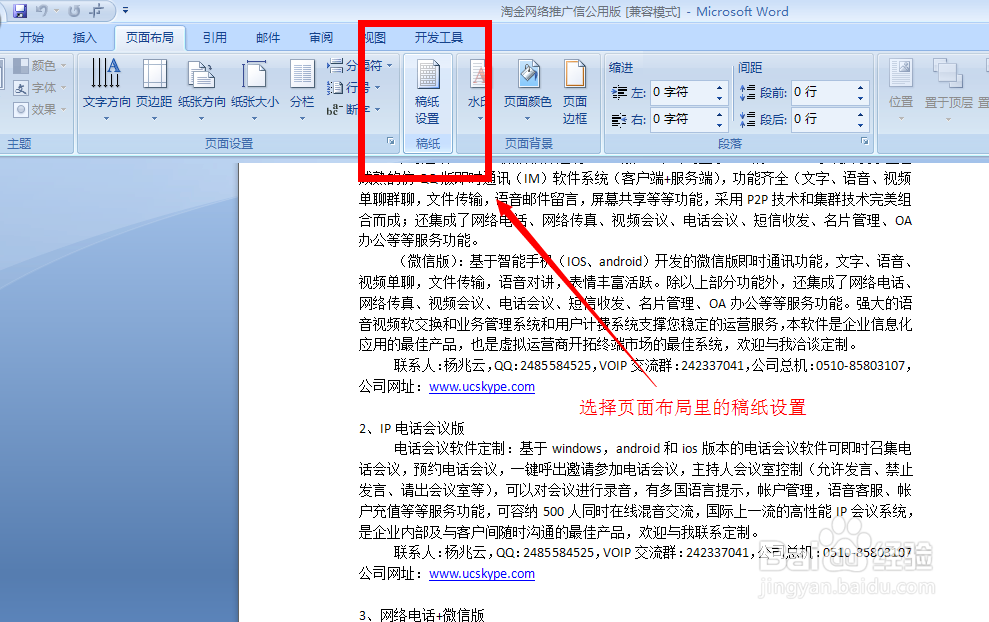Click the Undo icon in title bar
Screen dimensions: 989x622
[42, 11]
